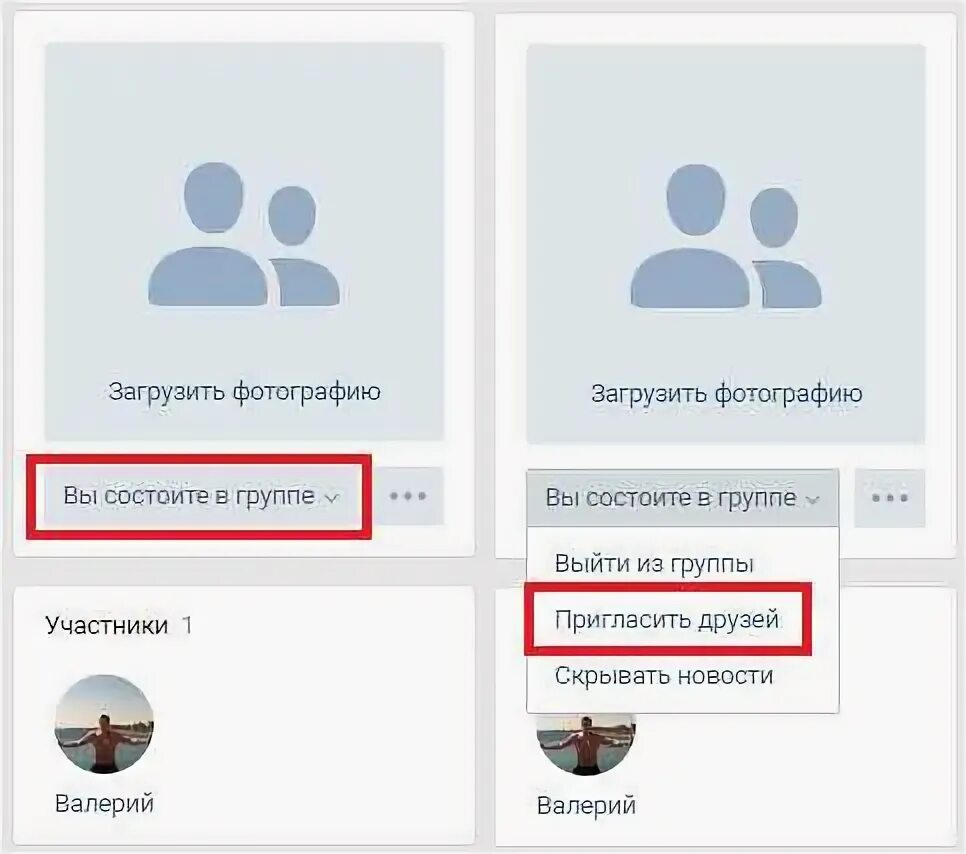This screenshot has width=966, height=854.
Task: Select «Выйти из группы» from the menu
Action: (654, 564)
